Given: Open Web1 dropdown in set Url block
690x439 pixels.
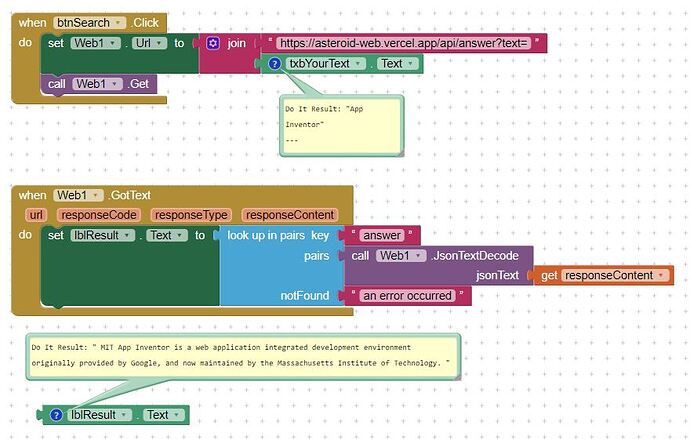Looking at the screenshot, I should point(95,43).
